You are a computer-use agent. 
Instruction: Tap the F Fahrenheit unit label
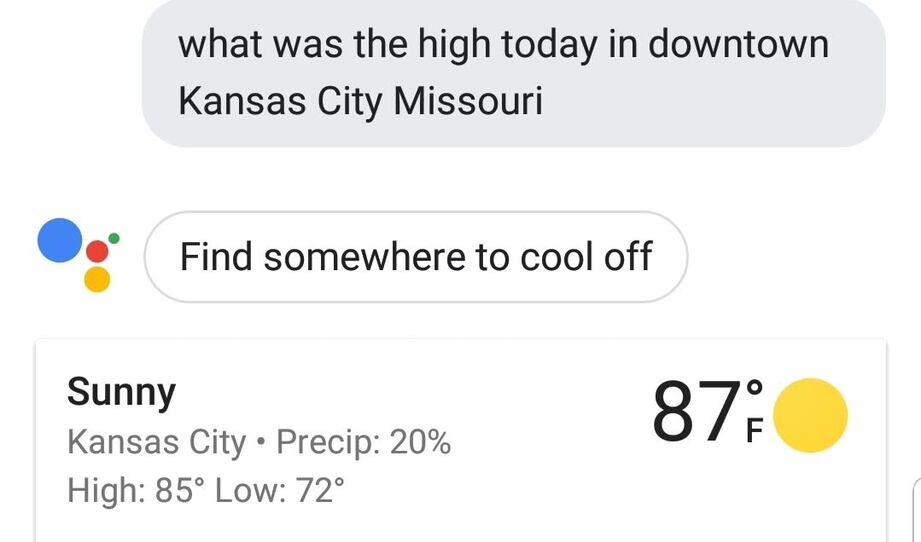(754, 431)
